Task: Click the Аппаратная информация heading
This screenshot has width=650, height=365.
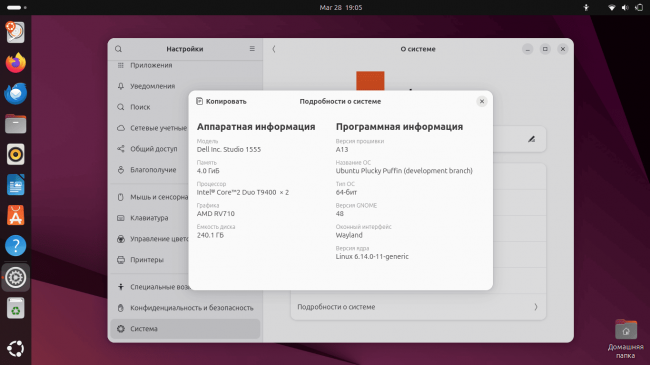Action: pos(256,127)
